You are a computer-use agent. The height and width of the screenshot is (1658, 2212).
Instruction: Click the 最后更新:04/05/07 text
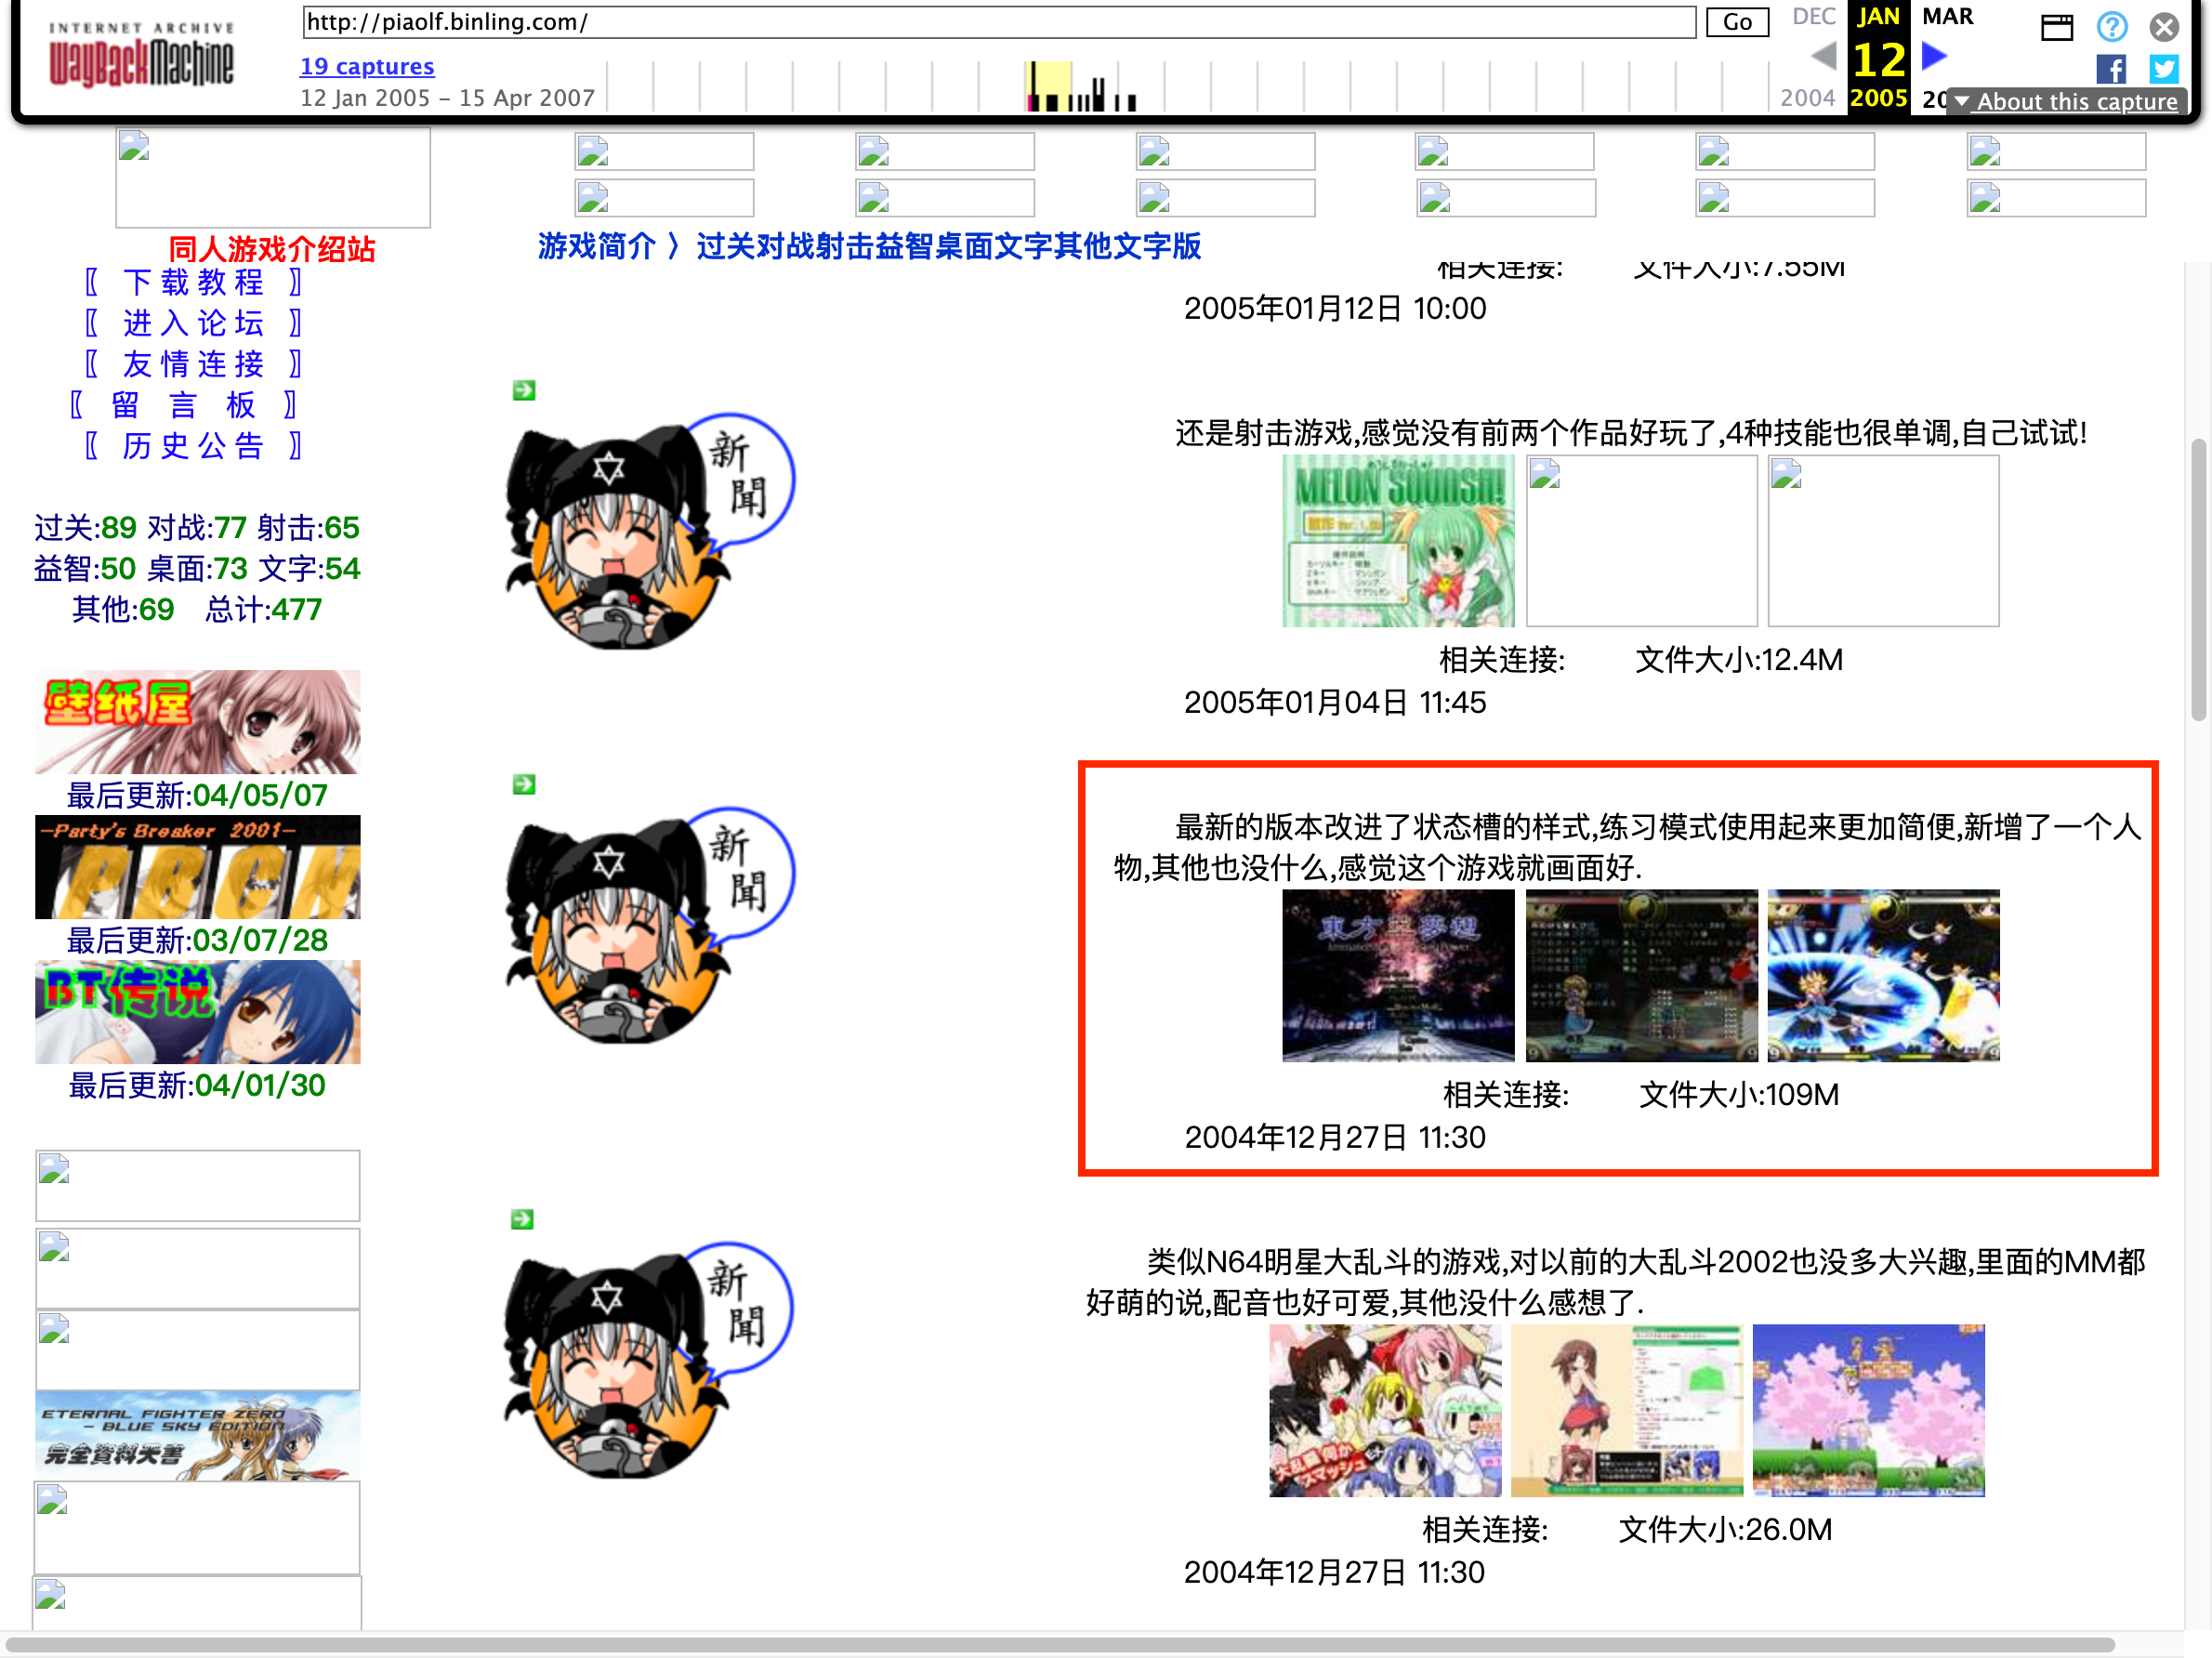click(x=197, y=795)
